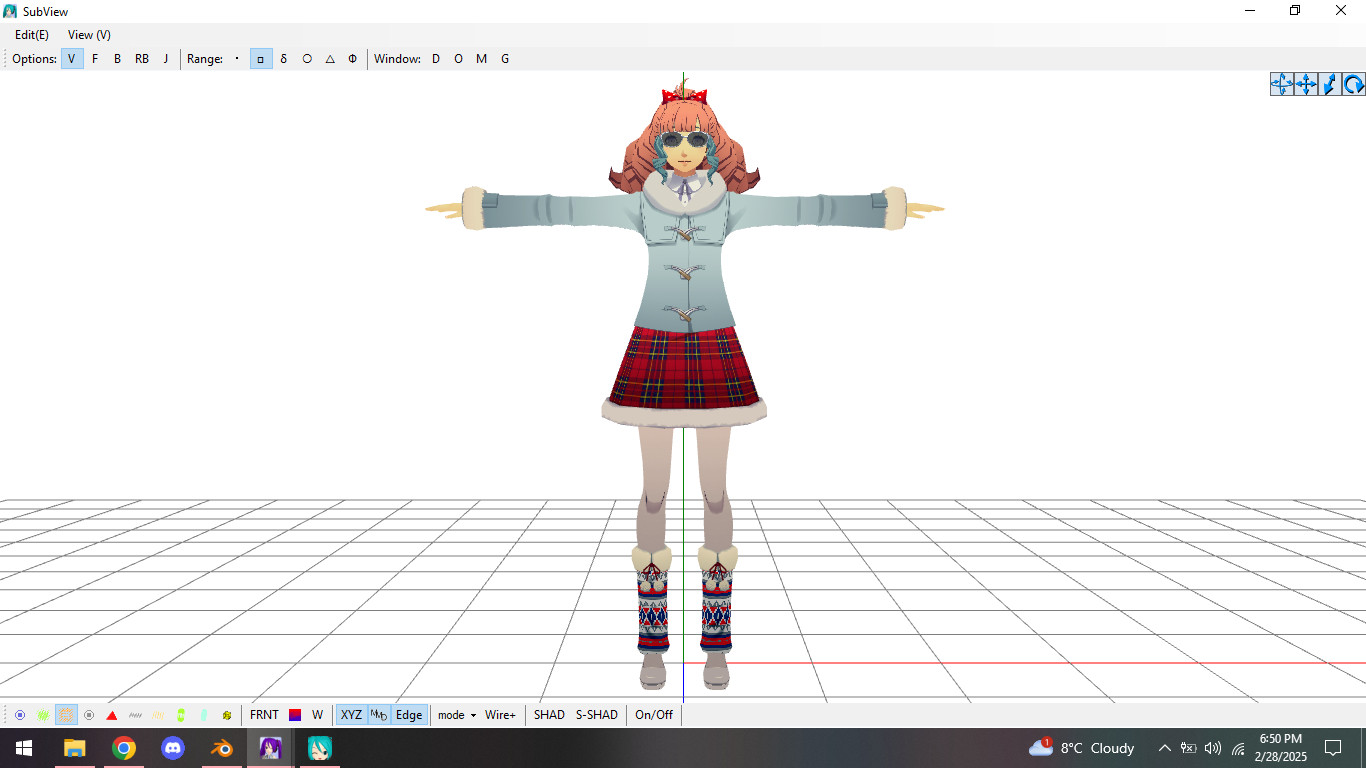The width and height of the screenshot is (1366, 768).
Task: Toggle the Edge display button
Action: [409, 715]
